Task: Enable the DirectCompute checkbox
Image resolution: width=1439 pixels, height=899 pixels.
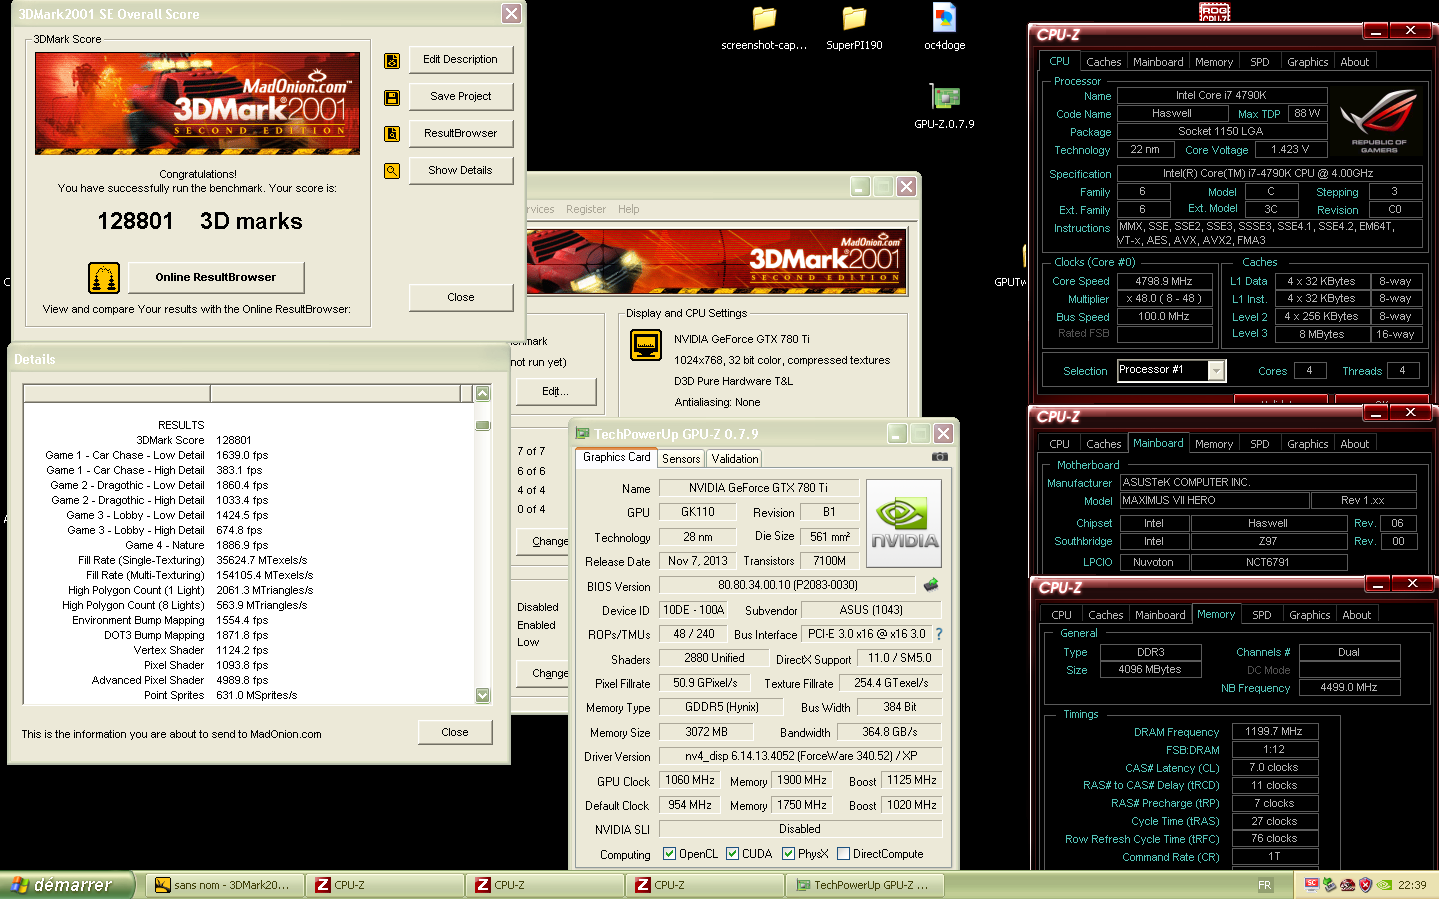Action: [x=844, y=854]
